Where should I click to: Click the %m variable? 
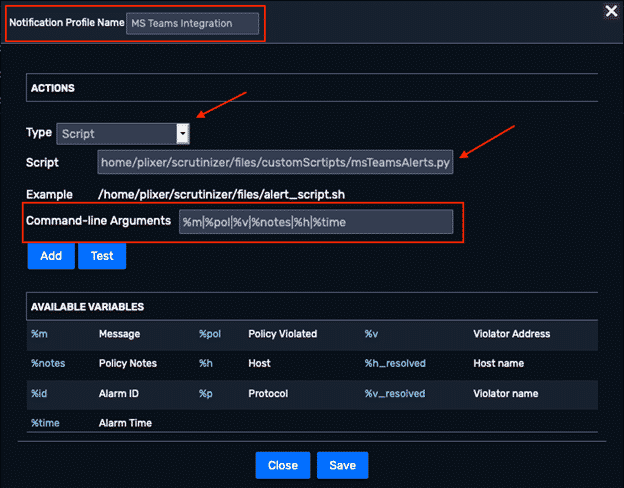click(39, 334)
